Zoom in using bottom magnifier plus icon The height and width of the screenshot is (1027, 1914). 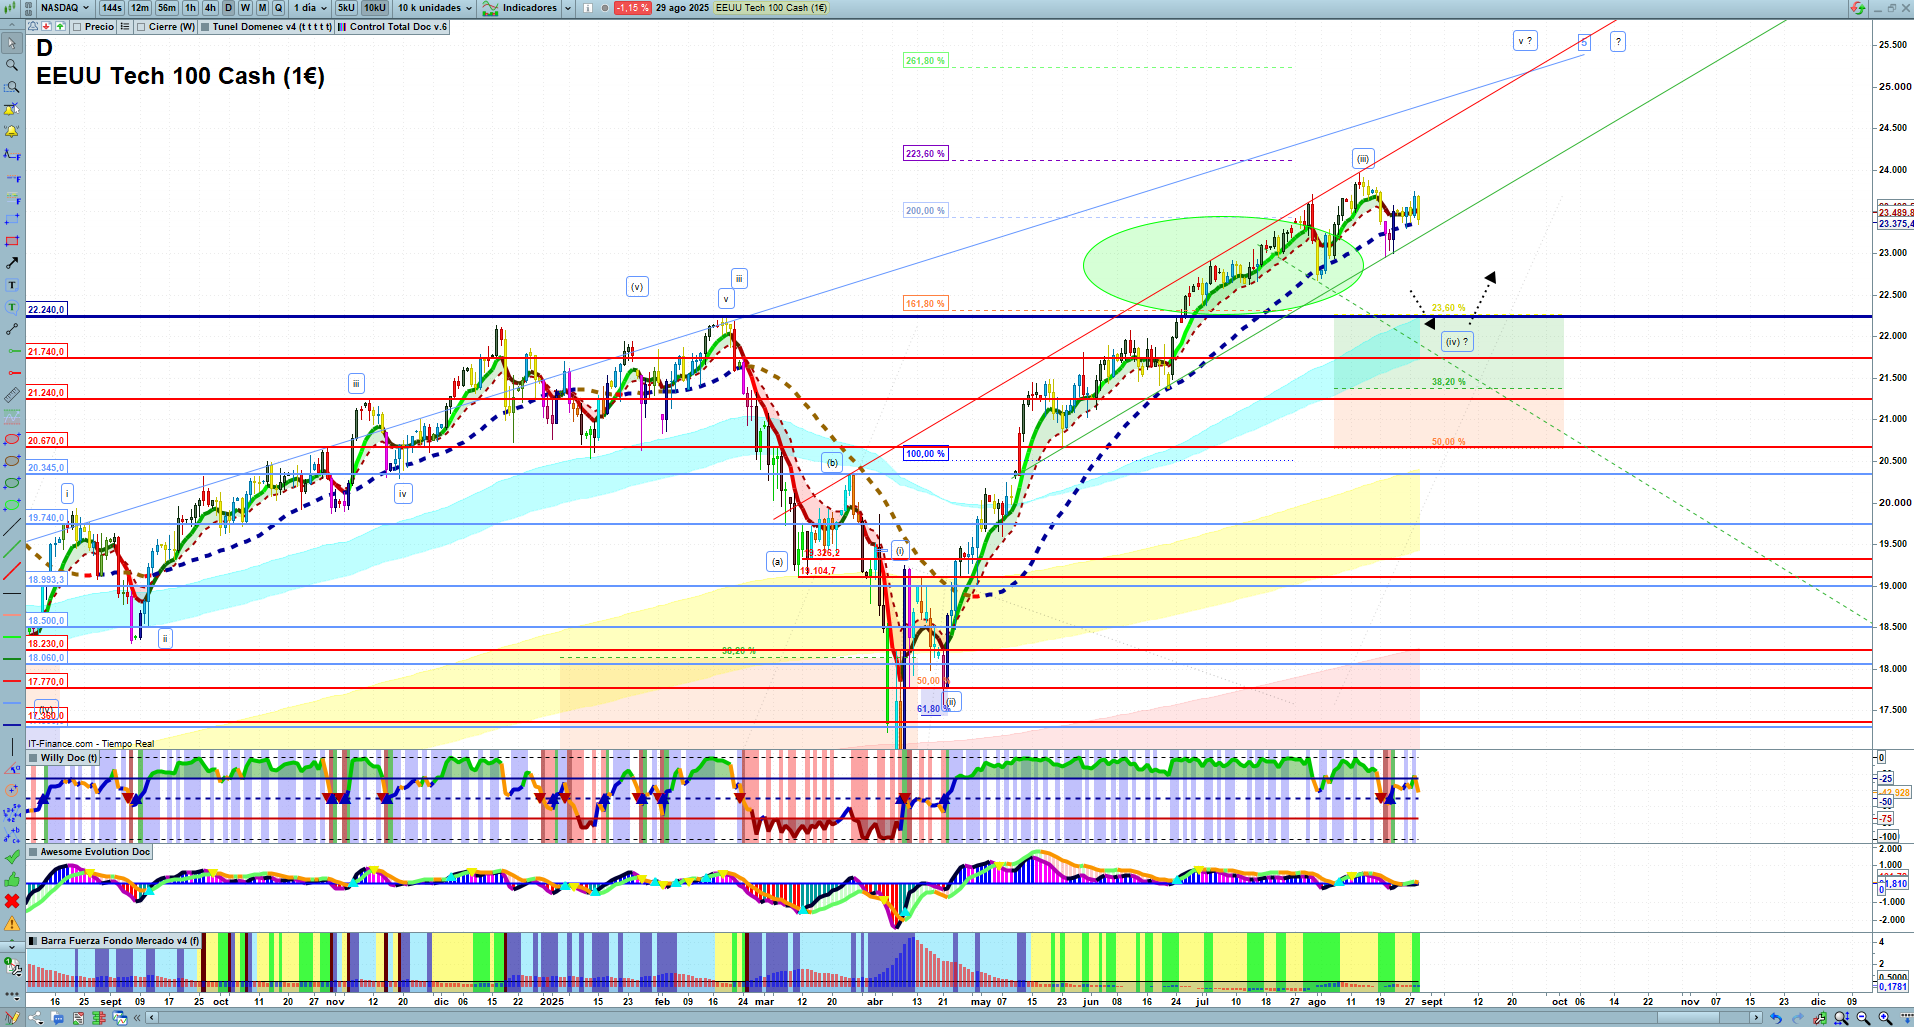tap(1885, 1018)
